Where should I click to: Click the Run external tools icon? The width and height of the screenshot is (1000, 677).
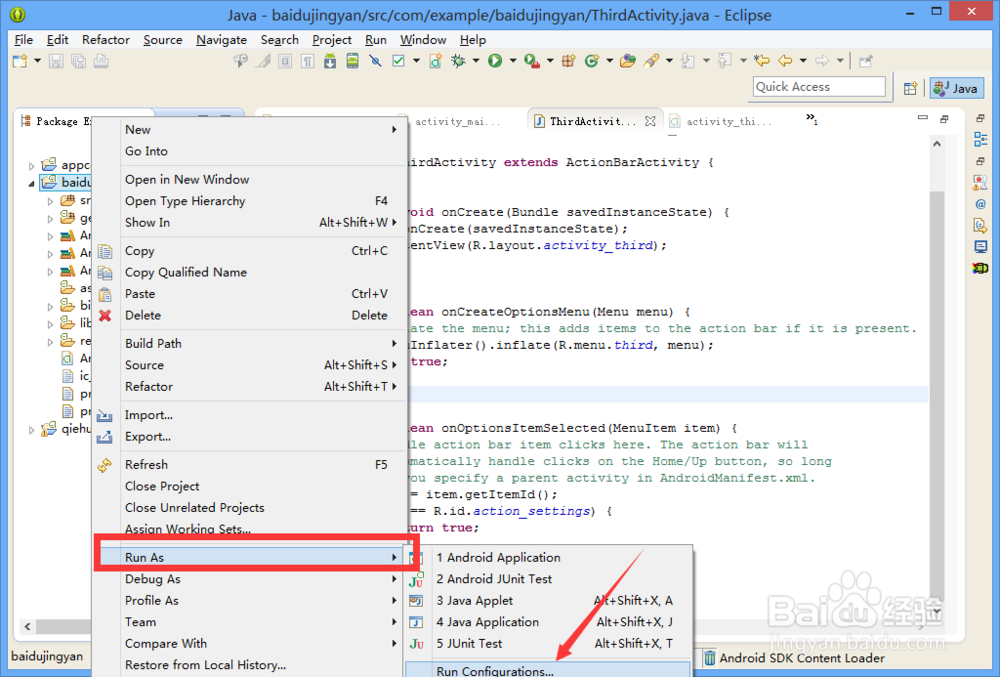532,61
